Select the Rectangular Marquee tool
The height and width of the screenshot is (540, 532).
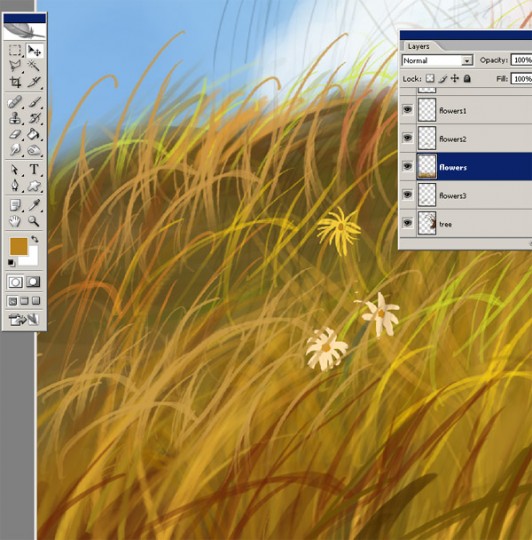[x=15, y=50]
